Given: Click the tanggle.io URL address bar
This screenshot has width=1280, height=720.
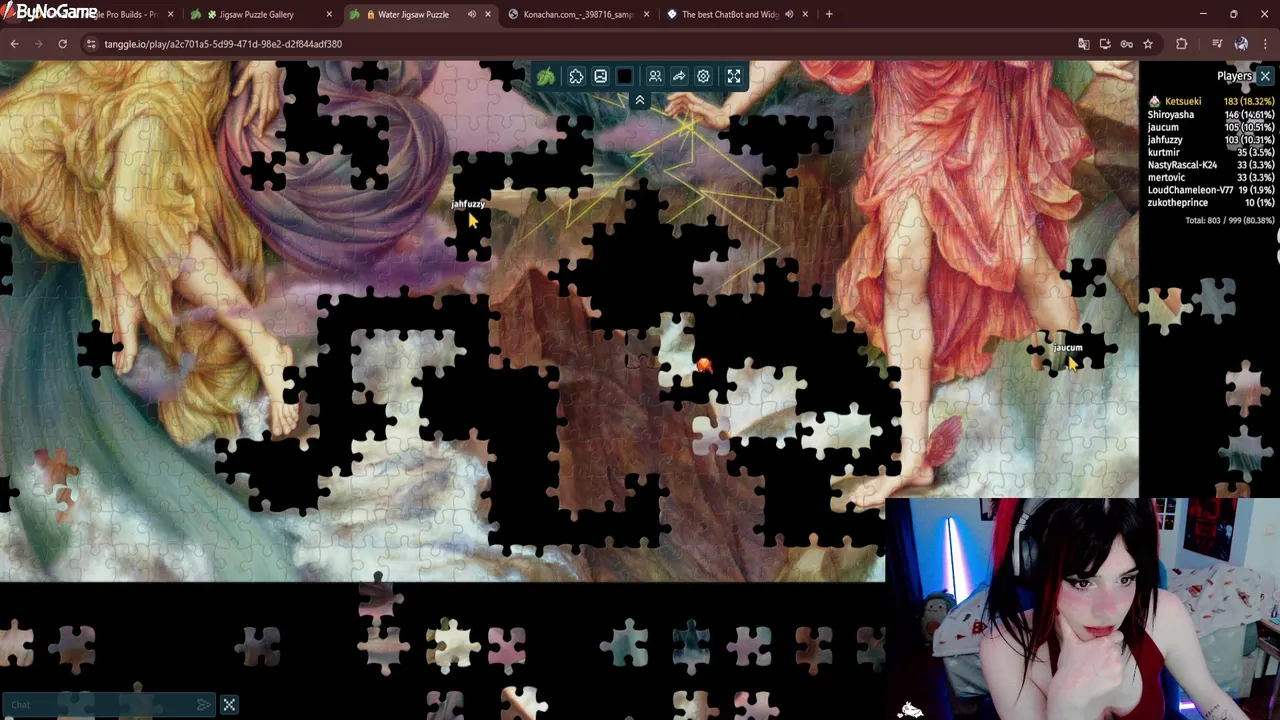Looking at the screenshot, I should coord(223,44).
